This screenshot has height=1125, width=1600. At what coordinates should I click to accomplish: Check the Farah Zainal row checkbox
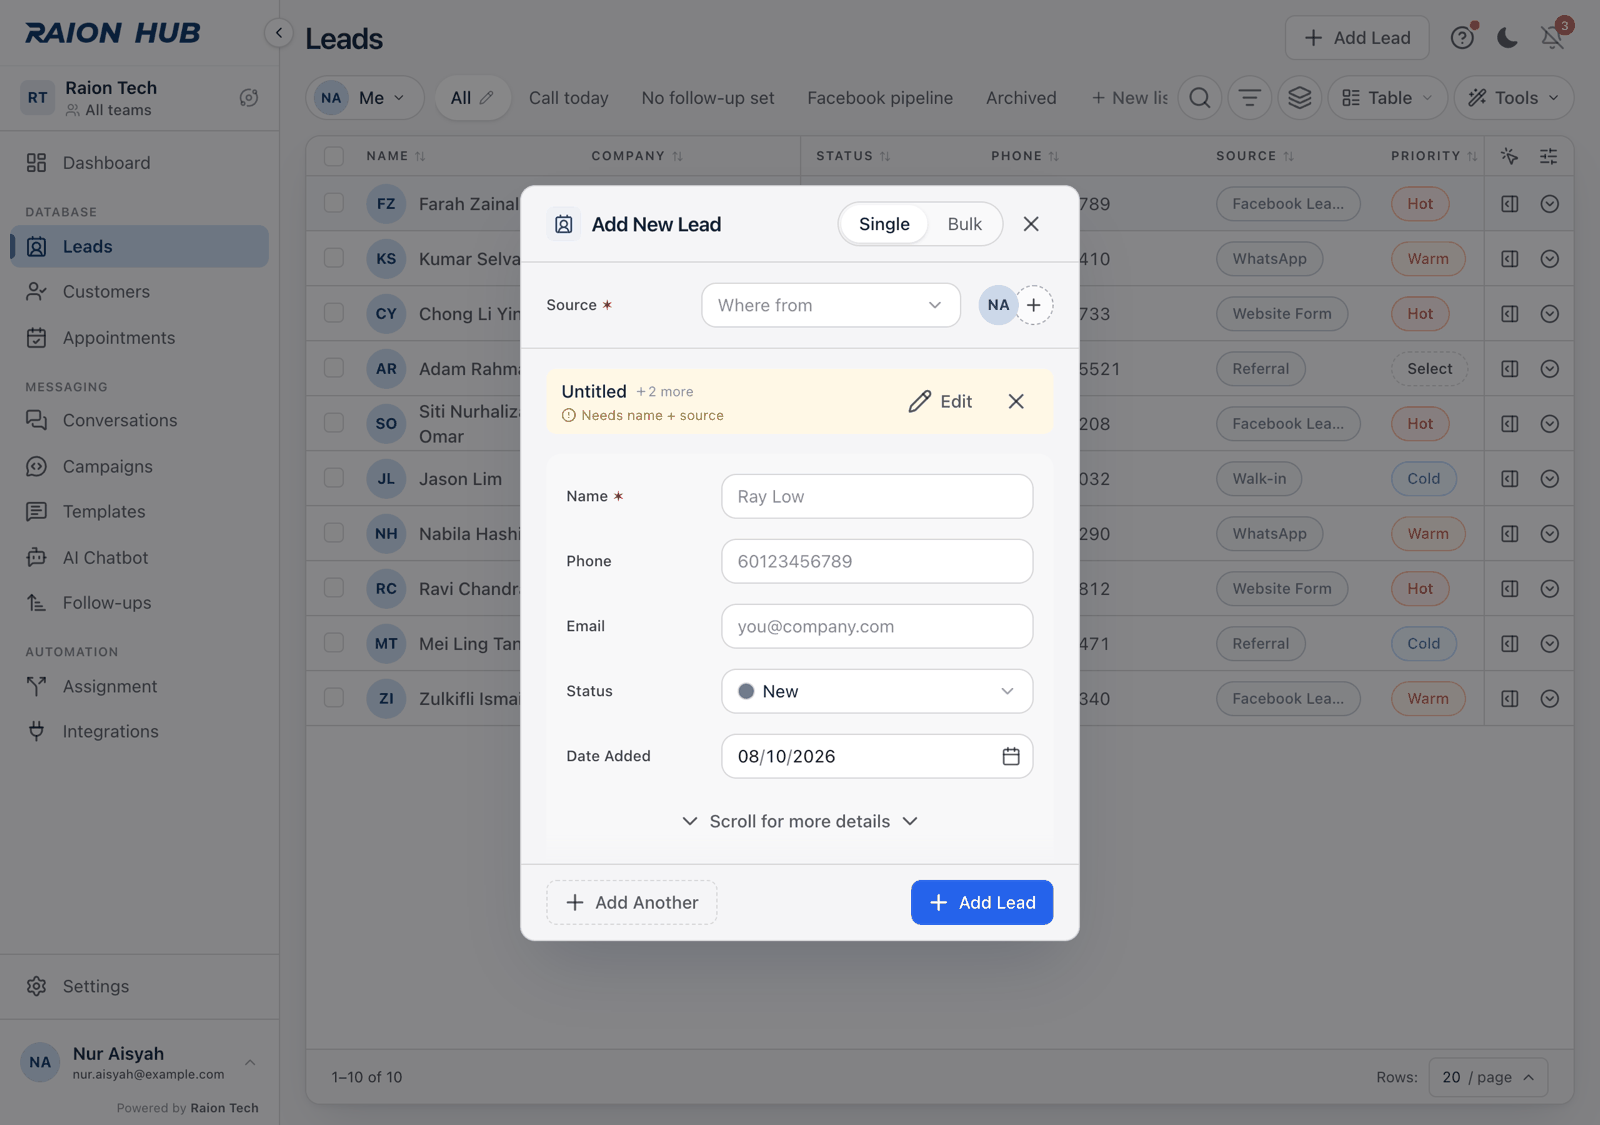pyautogui.click(x=334, y=203)
